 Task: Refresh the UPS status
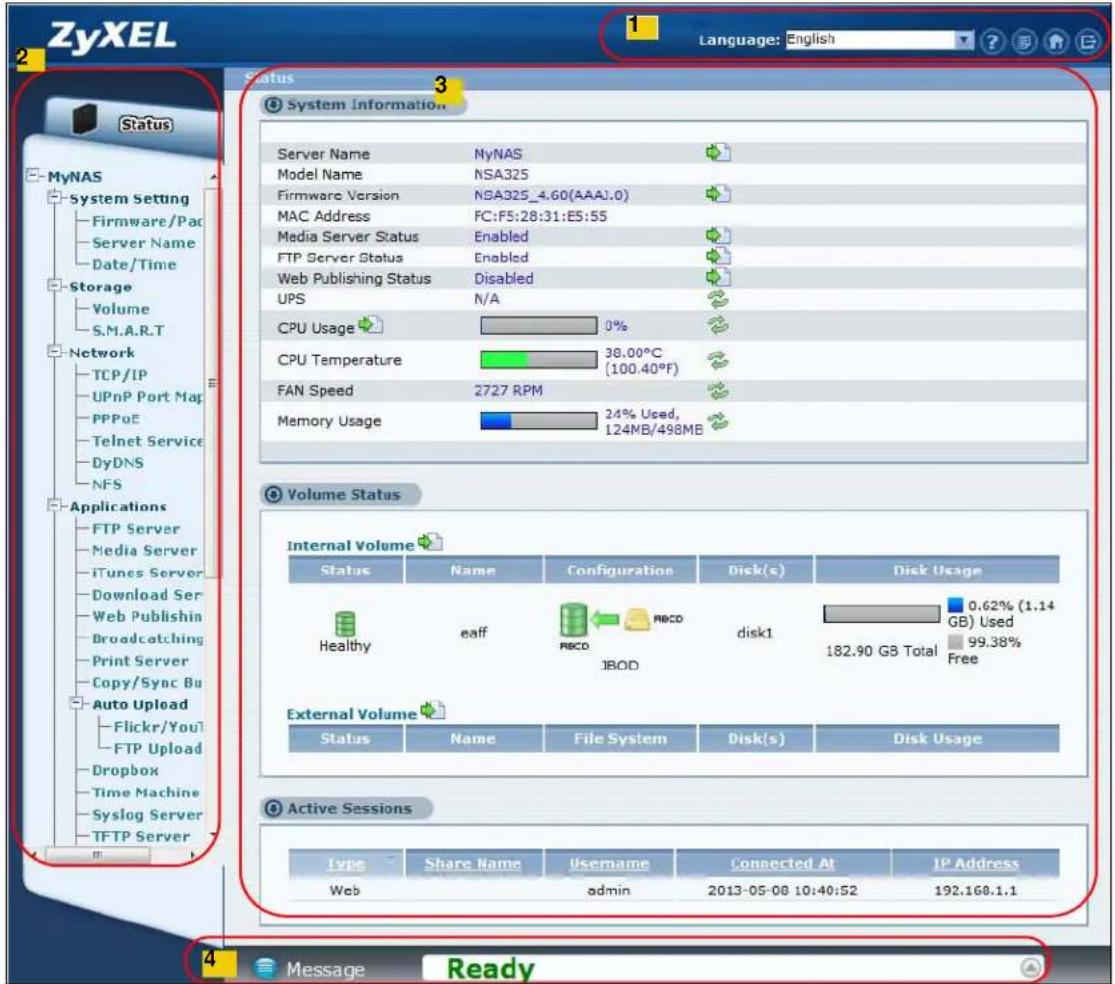point(718,299)
